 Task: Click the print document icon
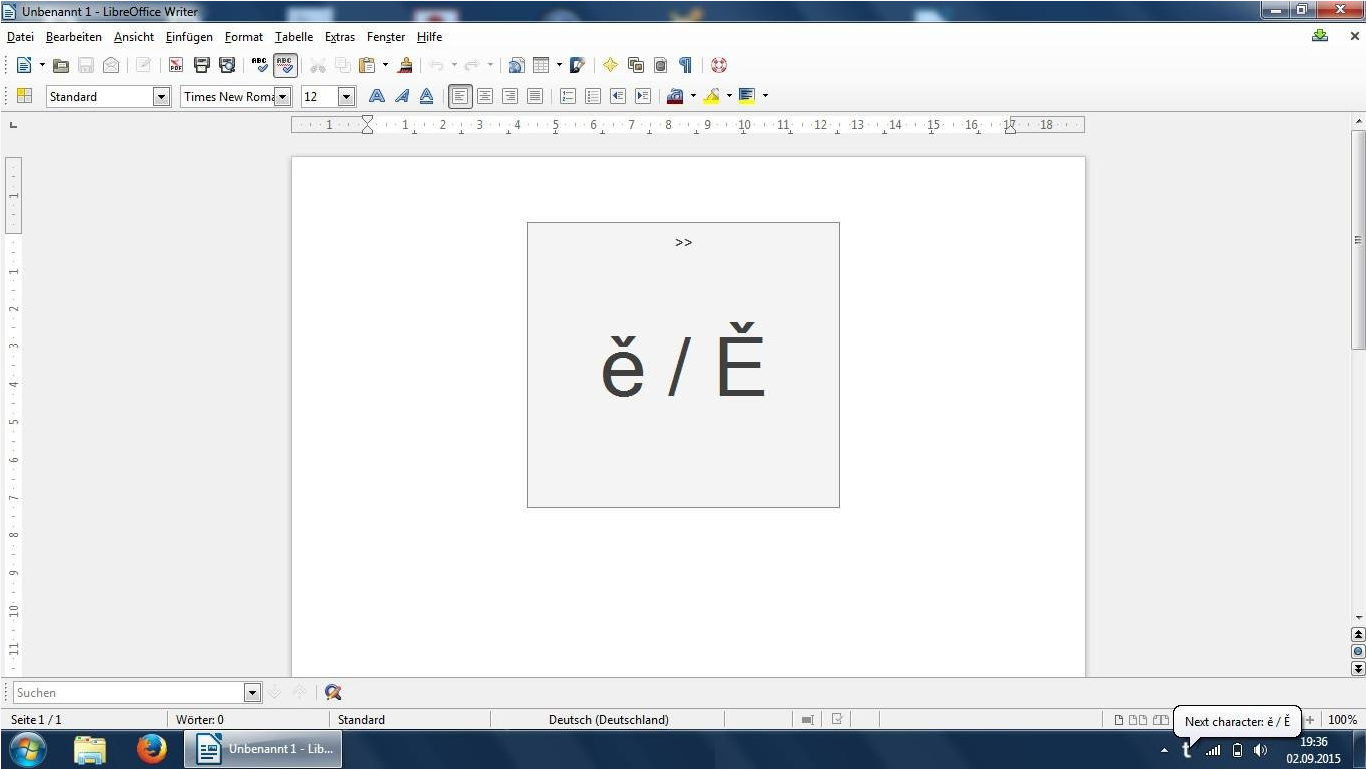pyautogui.click(x=201, y=65)
